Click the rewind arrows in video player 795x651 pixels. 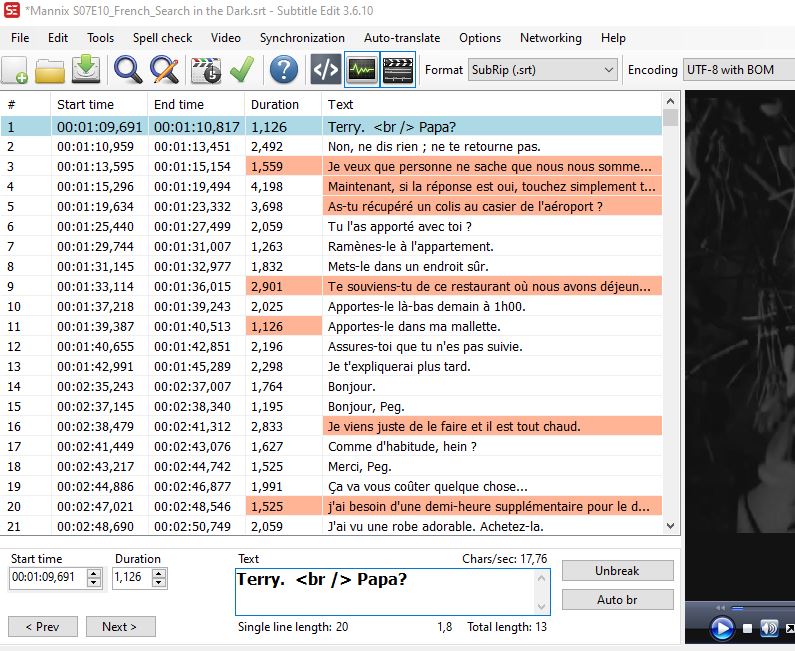coord(720,607)
